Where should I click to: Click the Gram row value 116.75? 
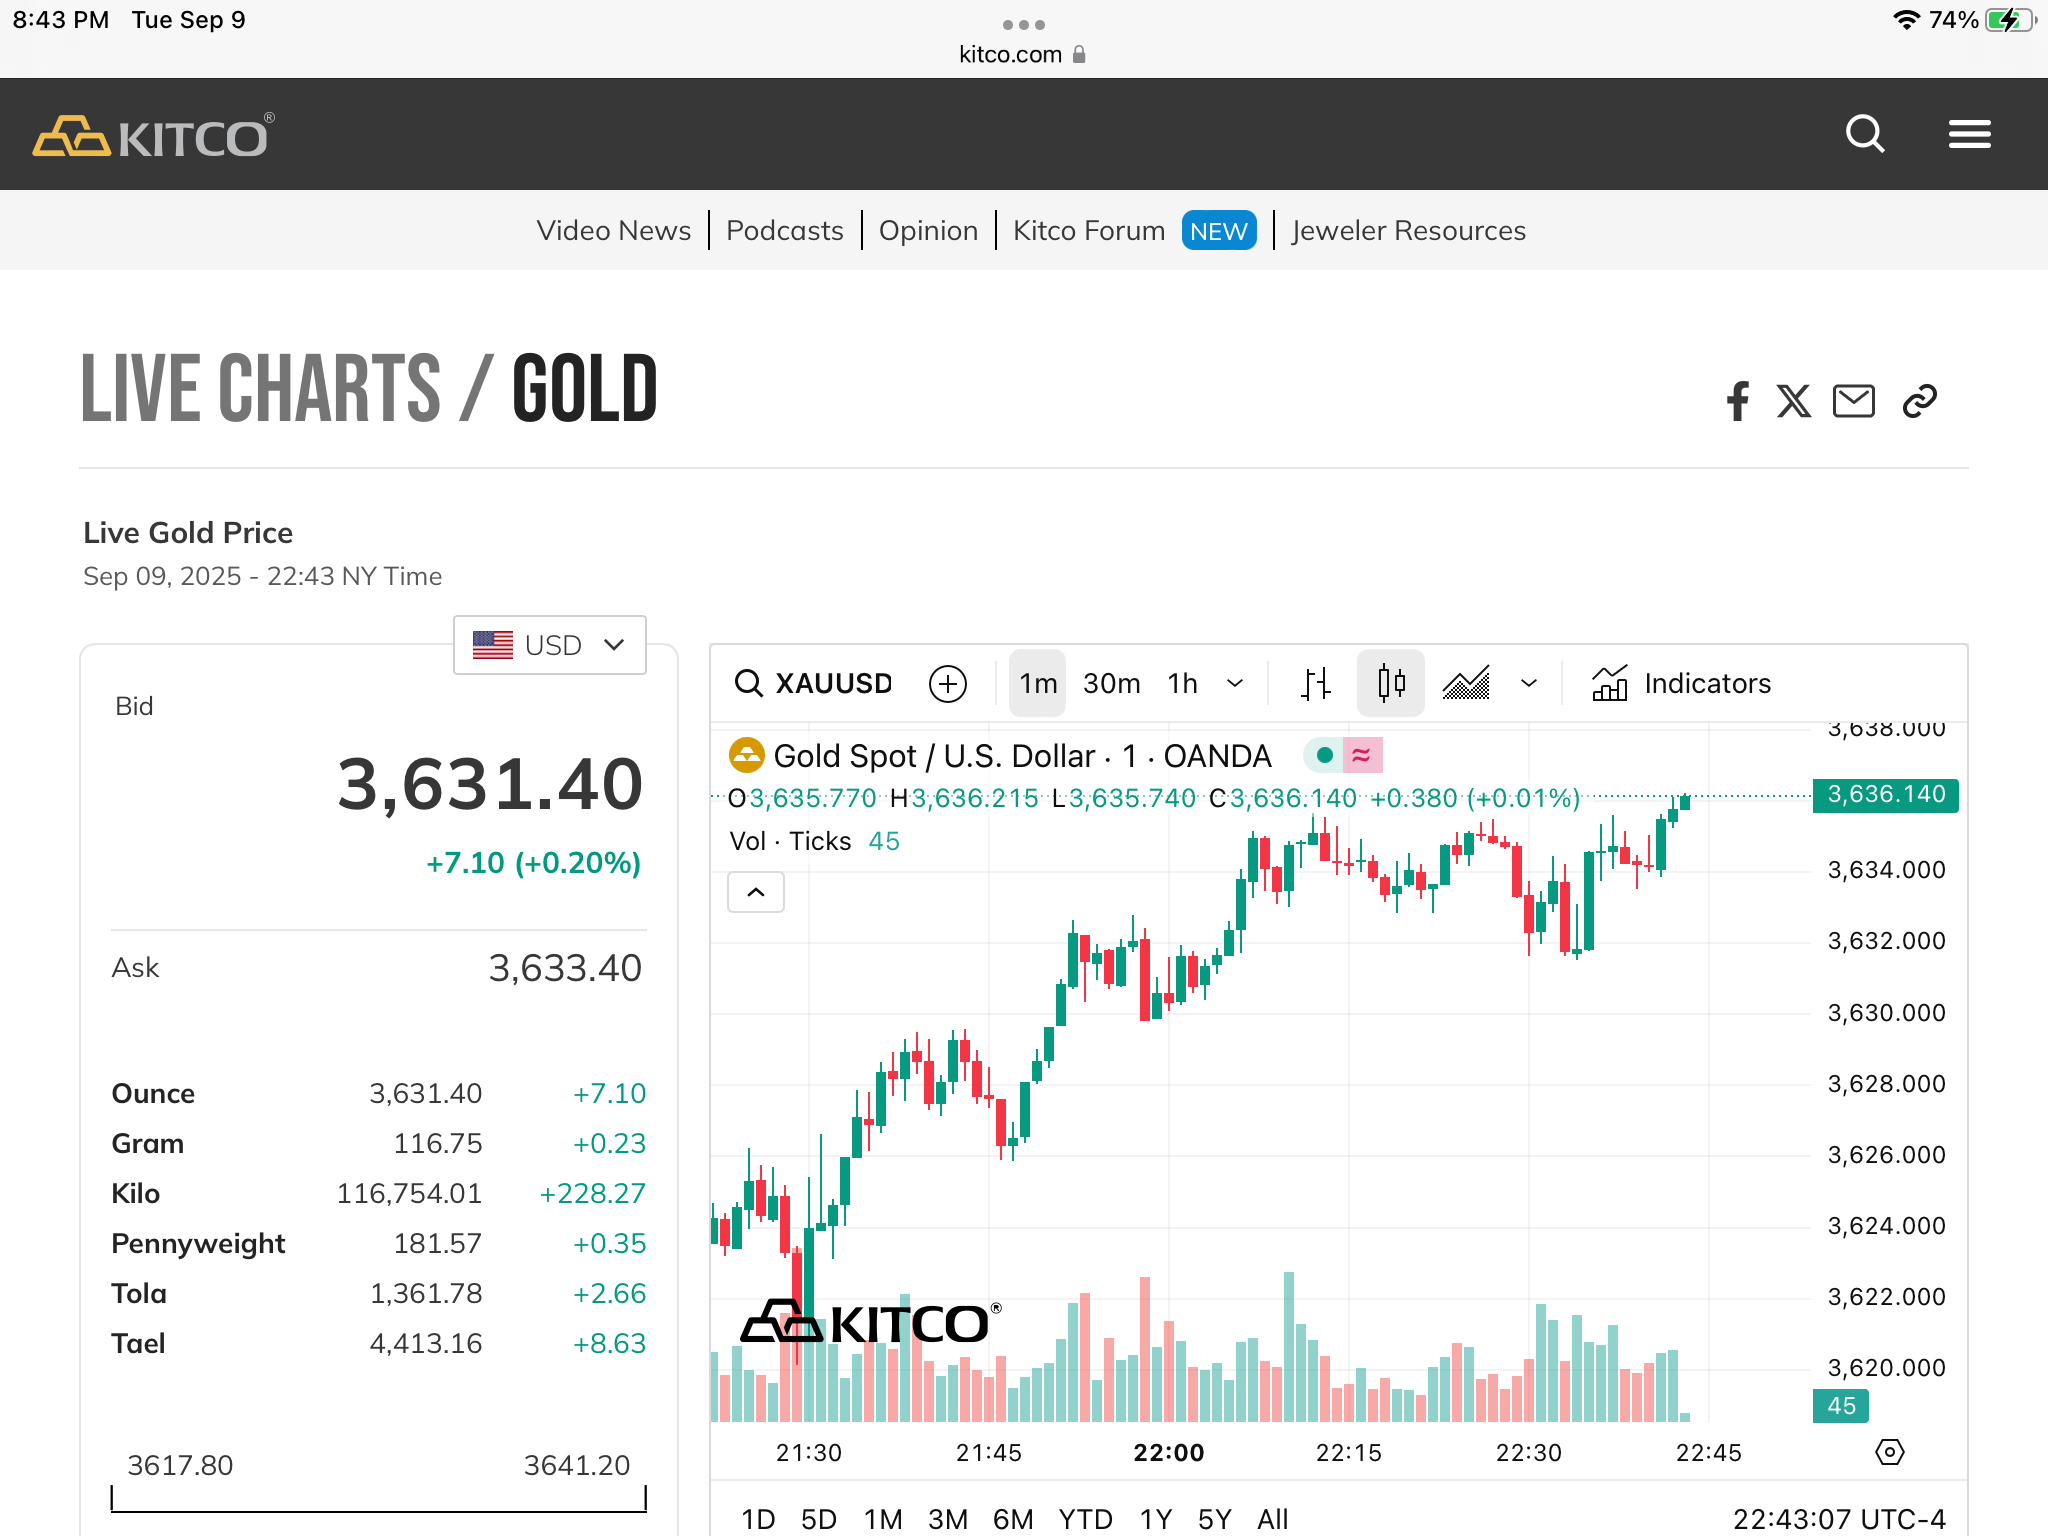click(438, 1143)
